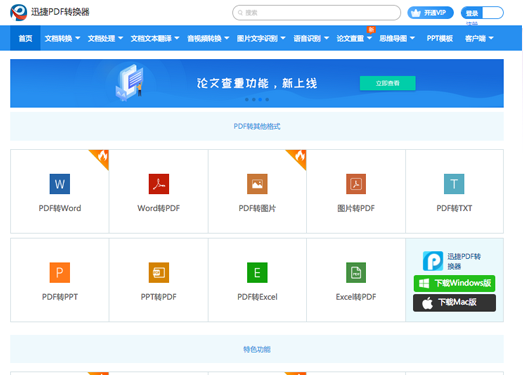Click the orange P icon for PDF转PPT

[x=60, y=273]
